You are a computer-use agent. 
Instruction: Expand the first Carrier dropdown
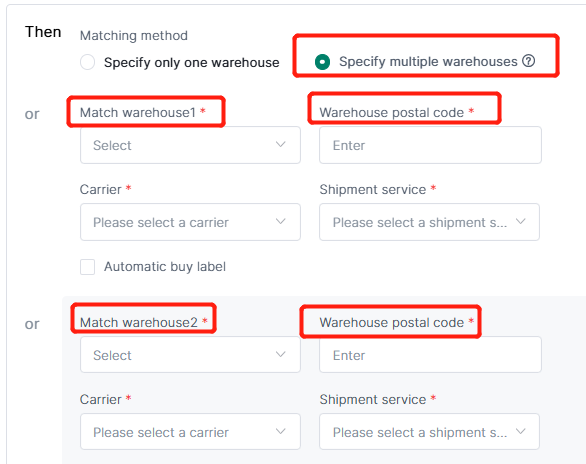click(x=190, y=222)
